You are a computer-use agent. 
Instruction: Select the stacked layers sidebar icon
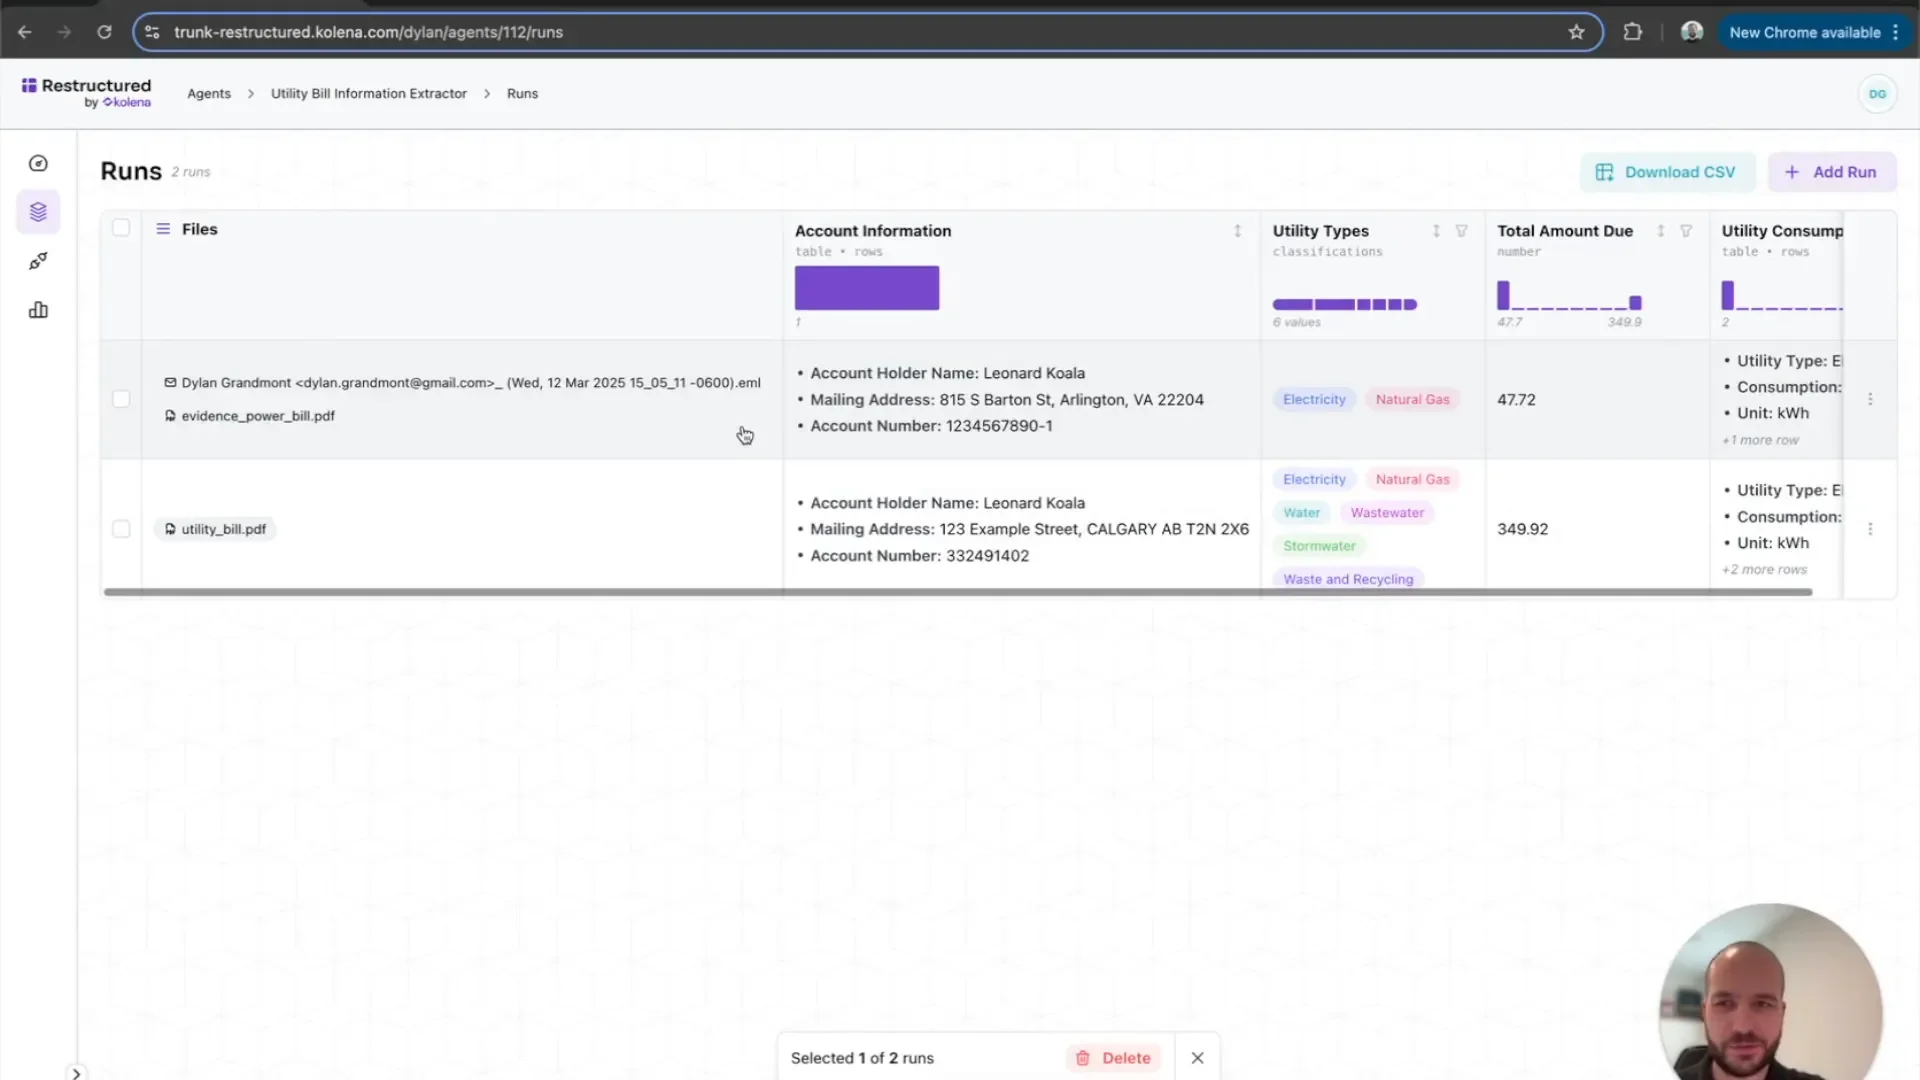click(38, 212)
